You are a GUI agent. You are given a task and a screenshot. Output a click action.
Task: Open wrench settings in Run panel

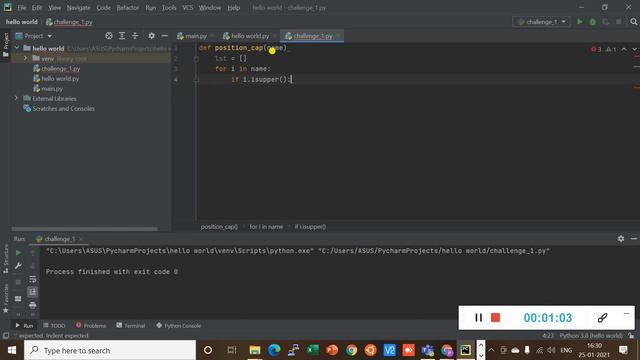tap(18, 266)
